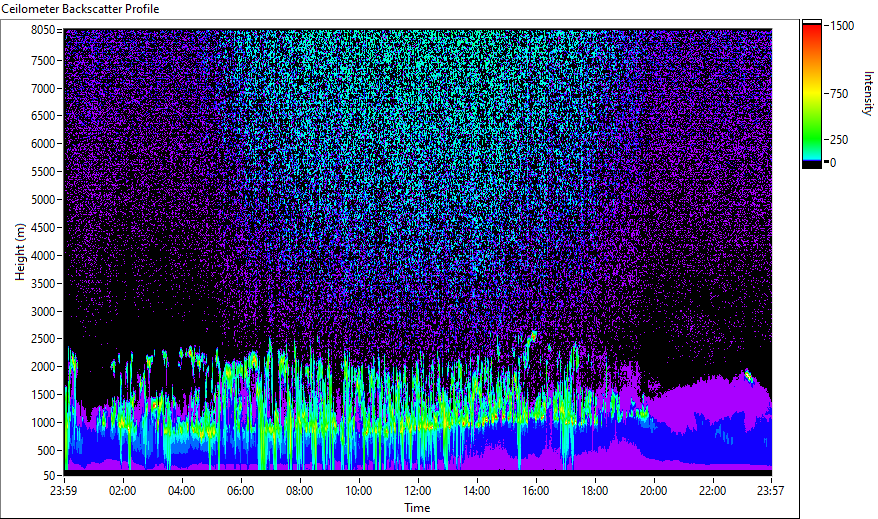This screenshot has width=878, height=519.
Task: Click the 02:00 time axis label
Action: point(123,491)
